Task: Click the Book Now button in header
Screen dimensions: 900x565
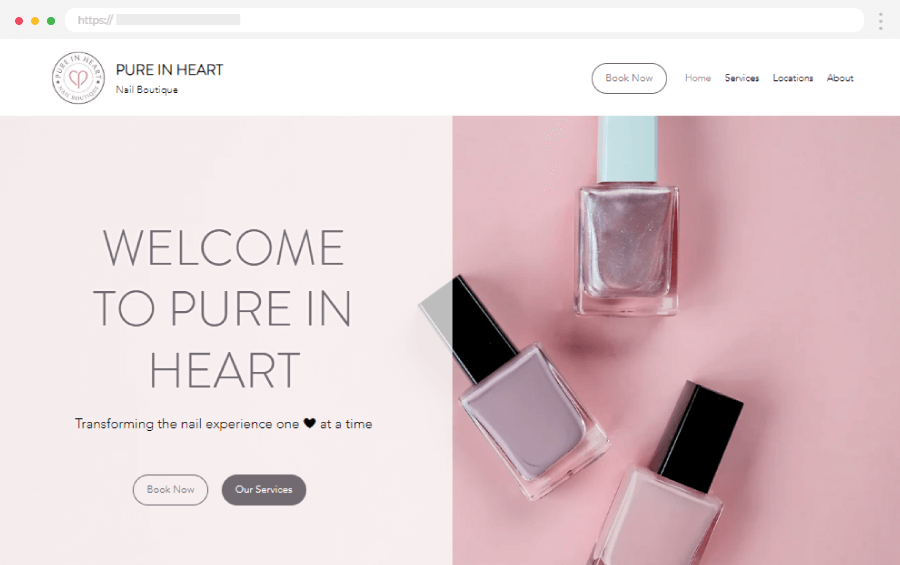Action: 629,78
